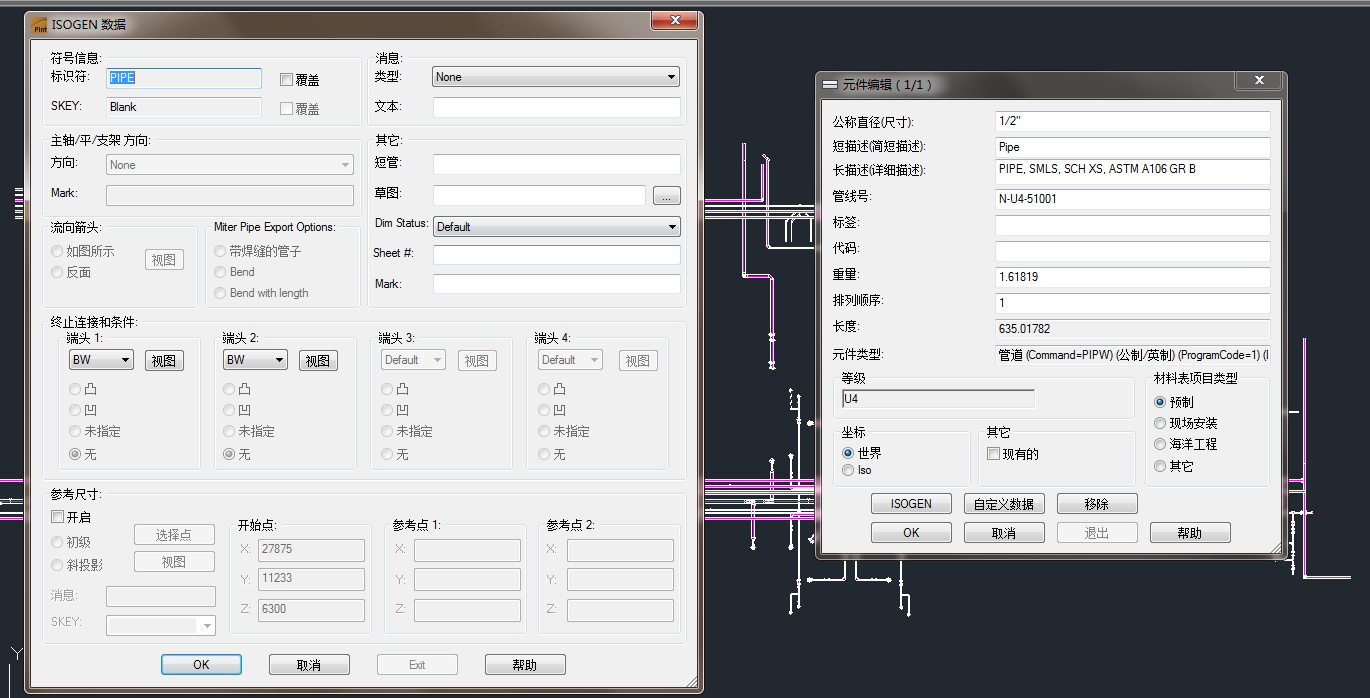This screenshot has height=698, width=1370.
Task: Click 帮助 in ISOGEN 数据 dialog
Action: click(525, 665)
